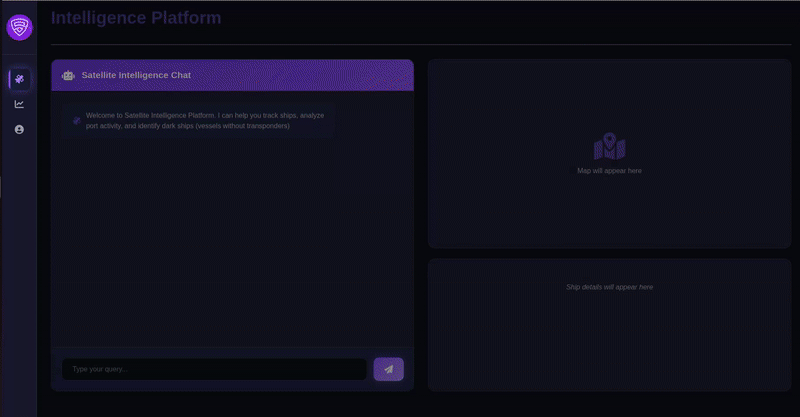Open the satellite tracking sidebar view

[19, 79]
